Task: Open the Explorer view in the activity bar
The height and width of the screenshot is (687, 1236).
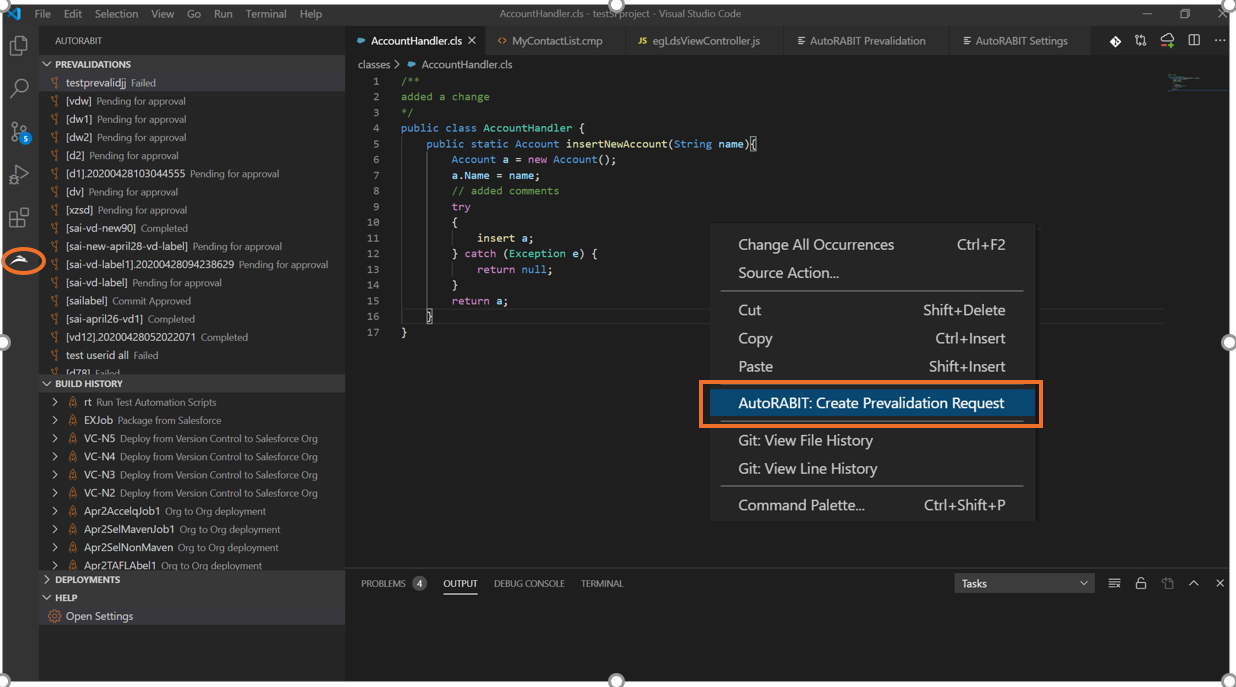Action: (18, 46)
